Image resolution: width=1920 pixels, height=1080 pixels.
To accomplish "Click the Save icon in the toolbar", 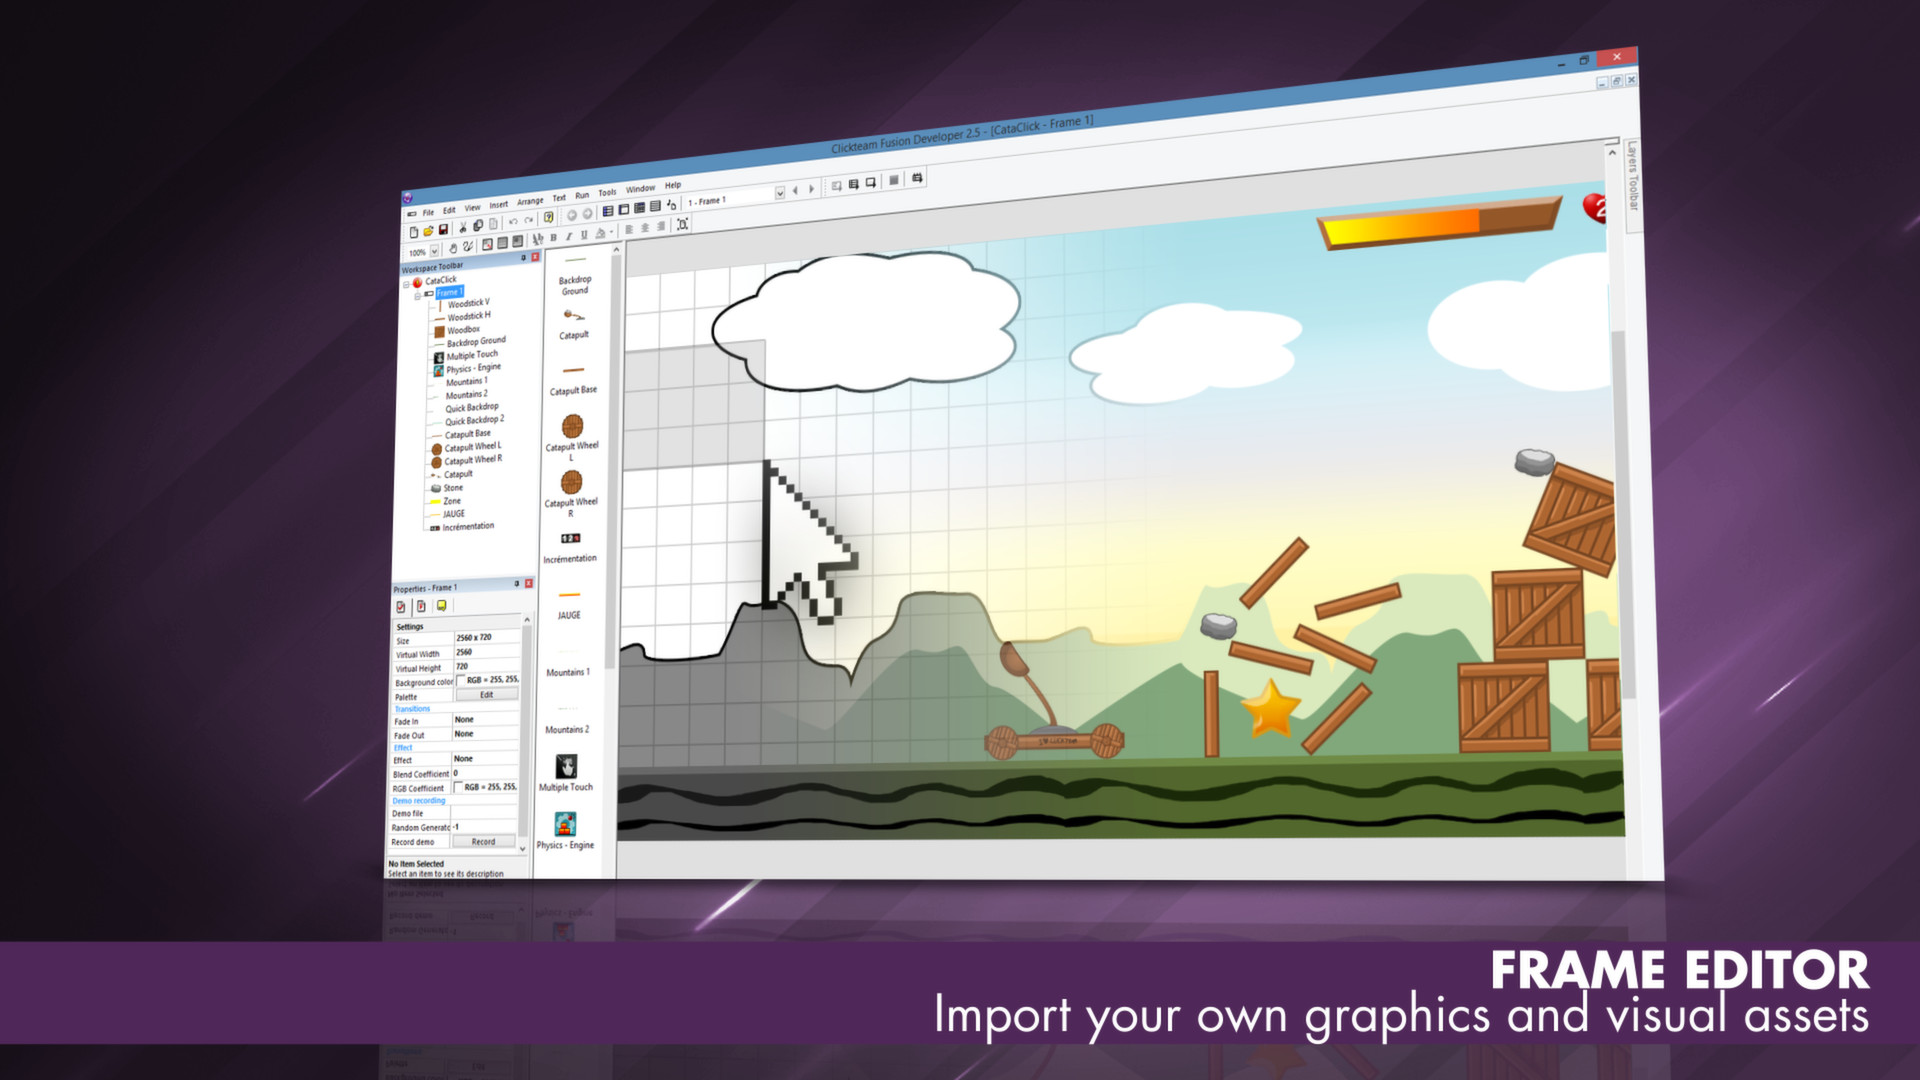I will (443, 229).
